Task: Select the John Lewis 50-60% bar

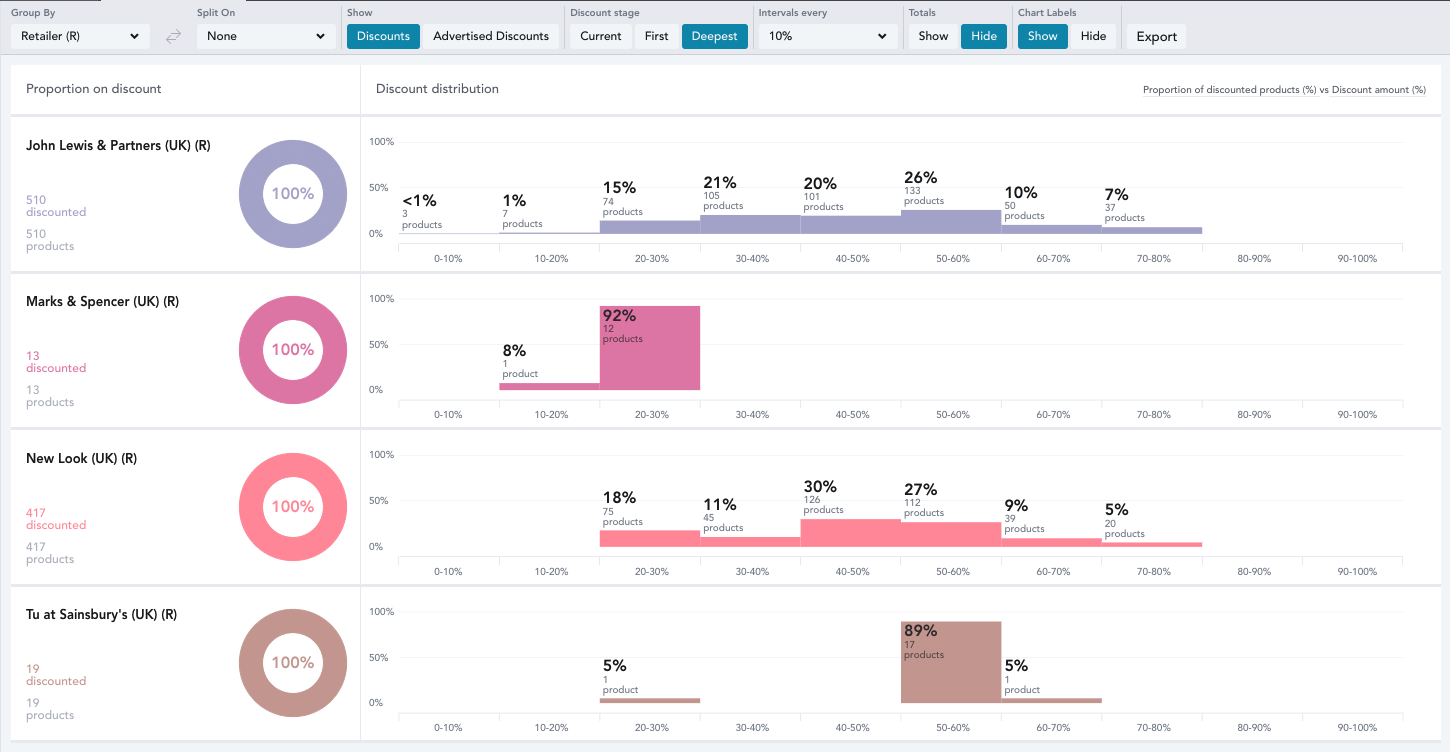Action: pyautogui.click(x=951, y=222)
